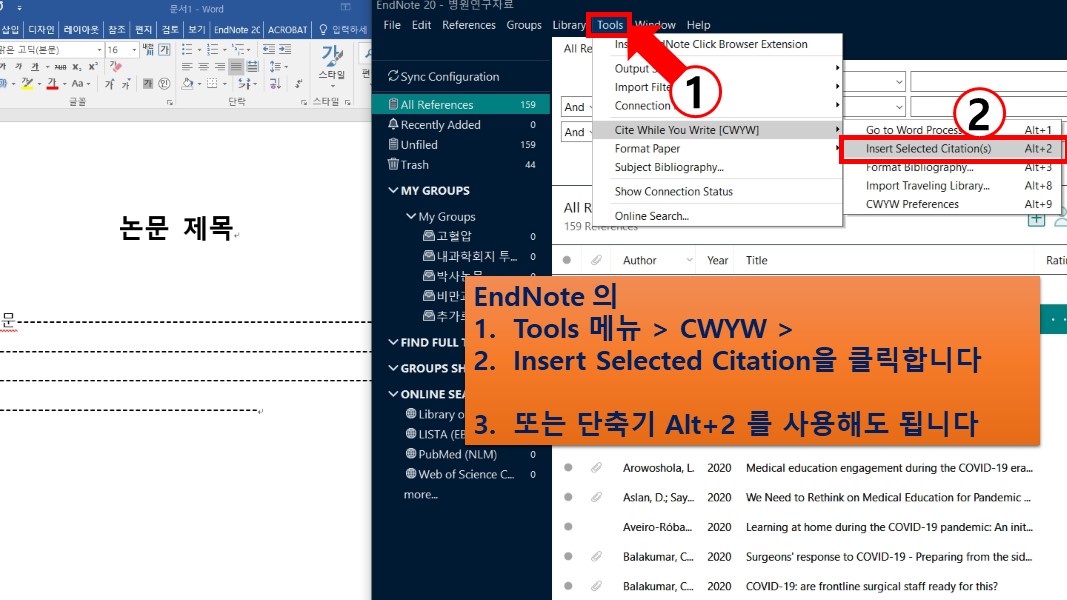Open the font name dropdown in Word
1067x600 pixels.
coord(99,50)
